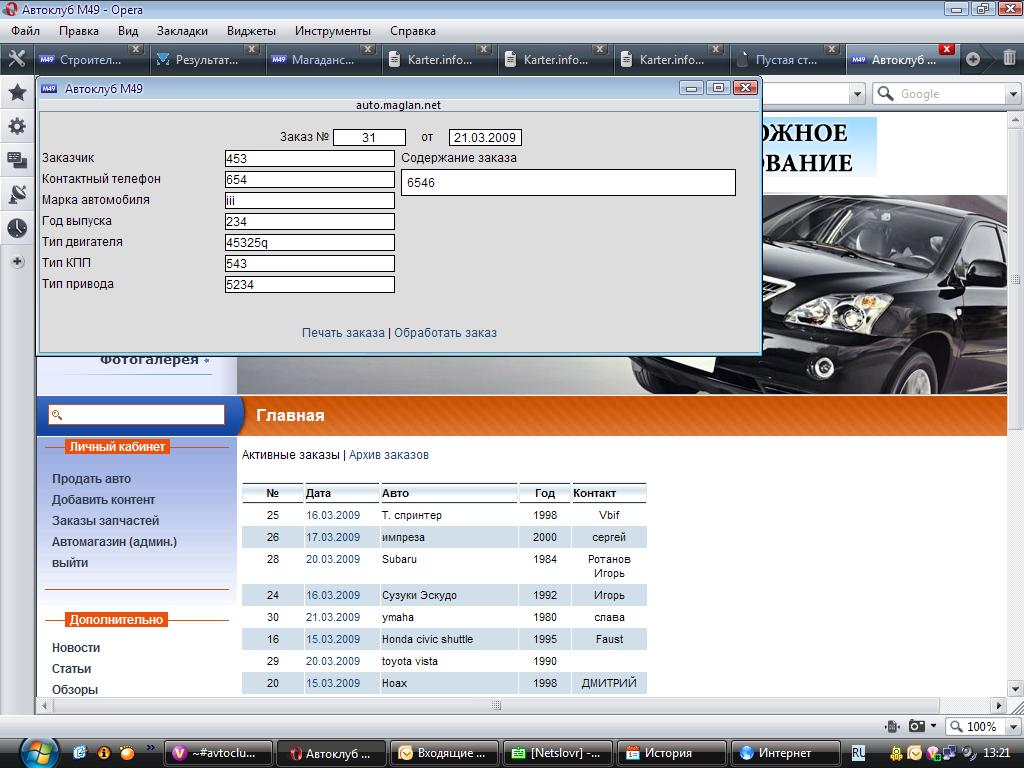1024x768 pixels.
Task: Open Правка menu
Action: click(78, 31)
